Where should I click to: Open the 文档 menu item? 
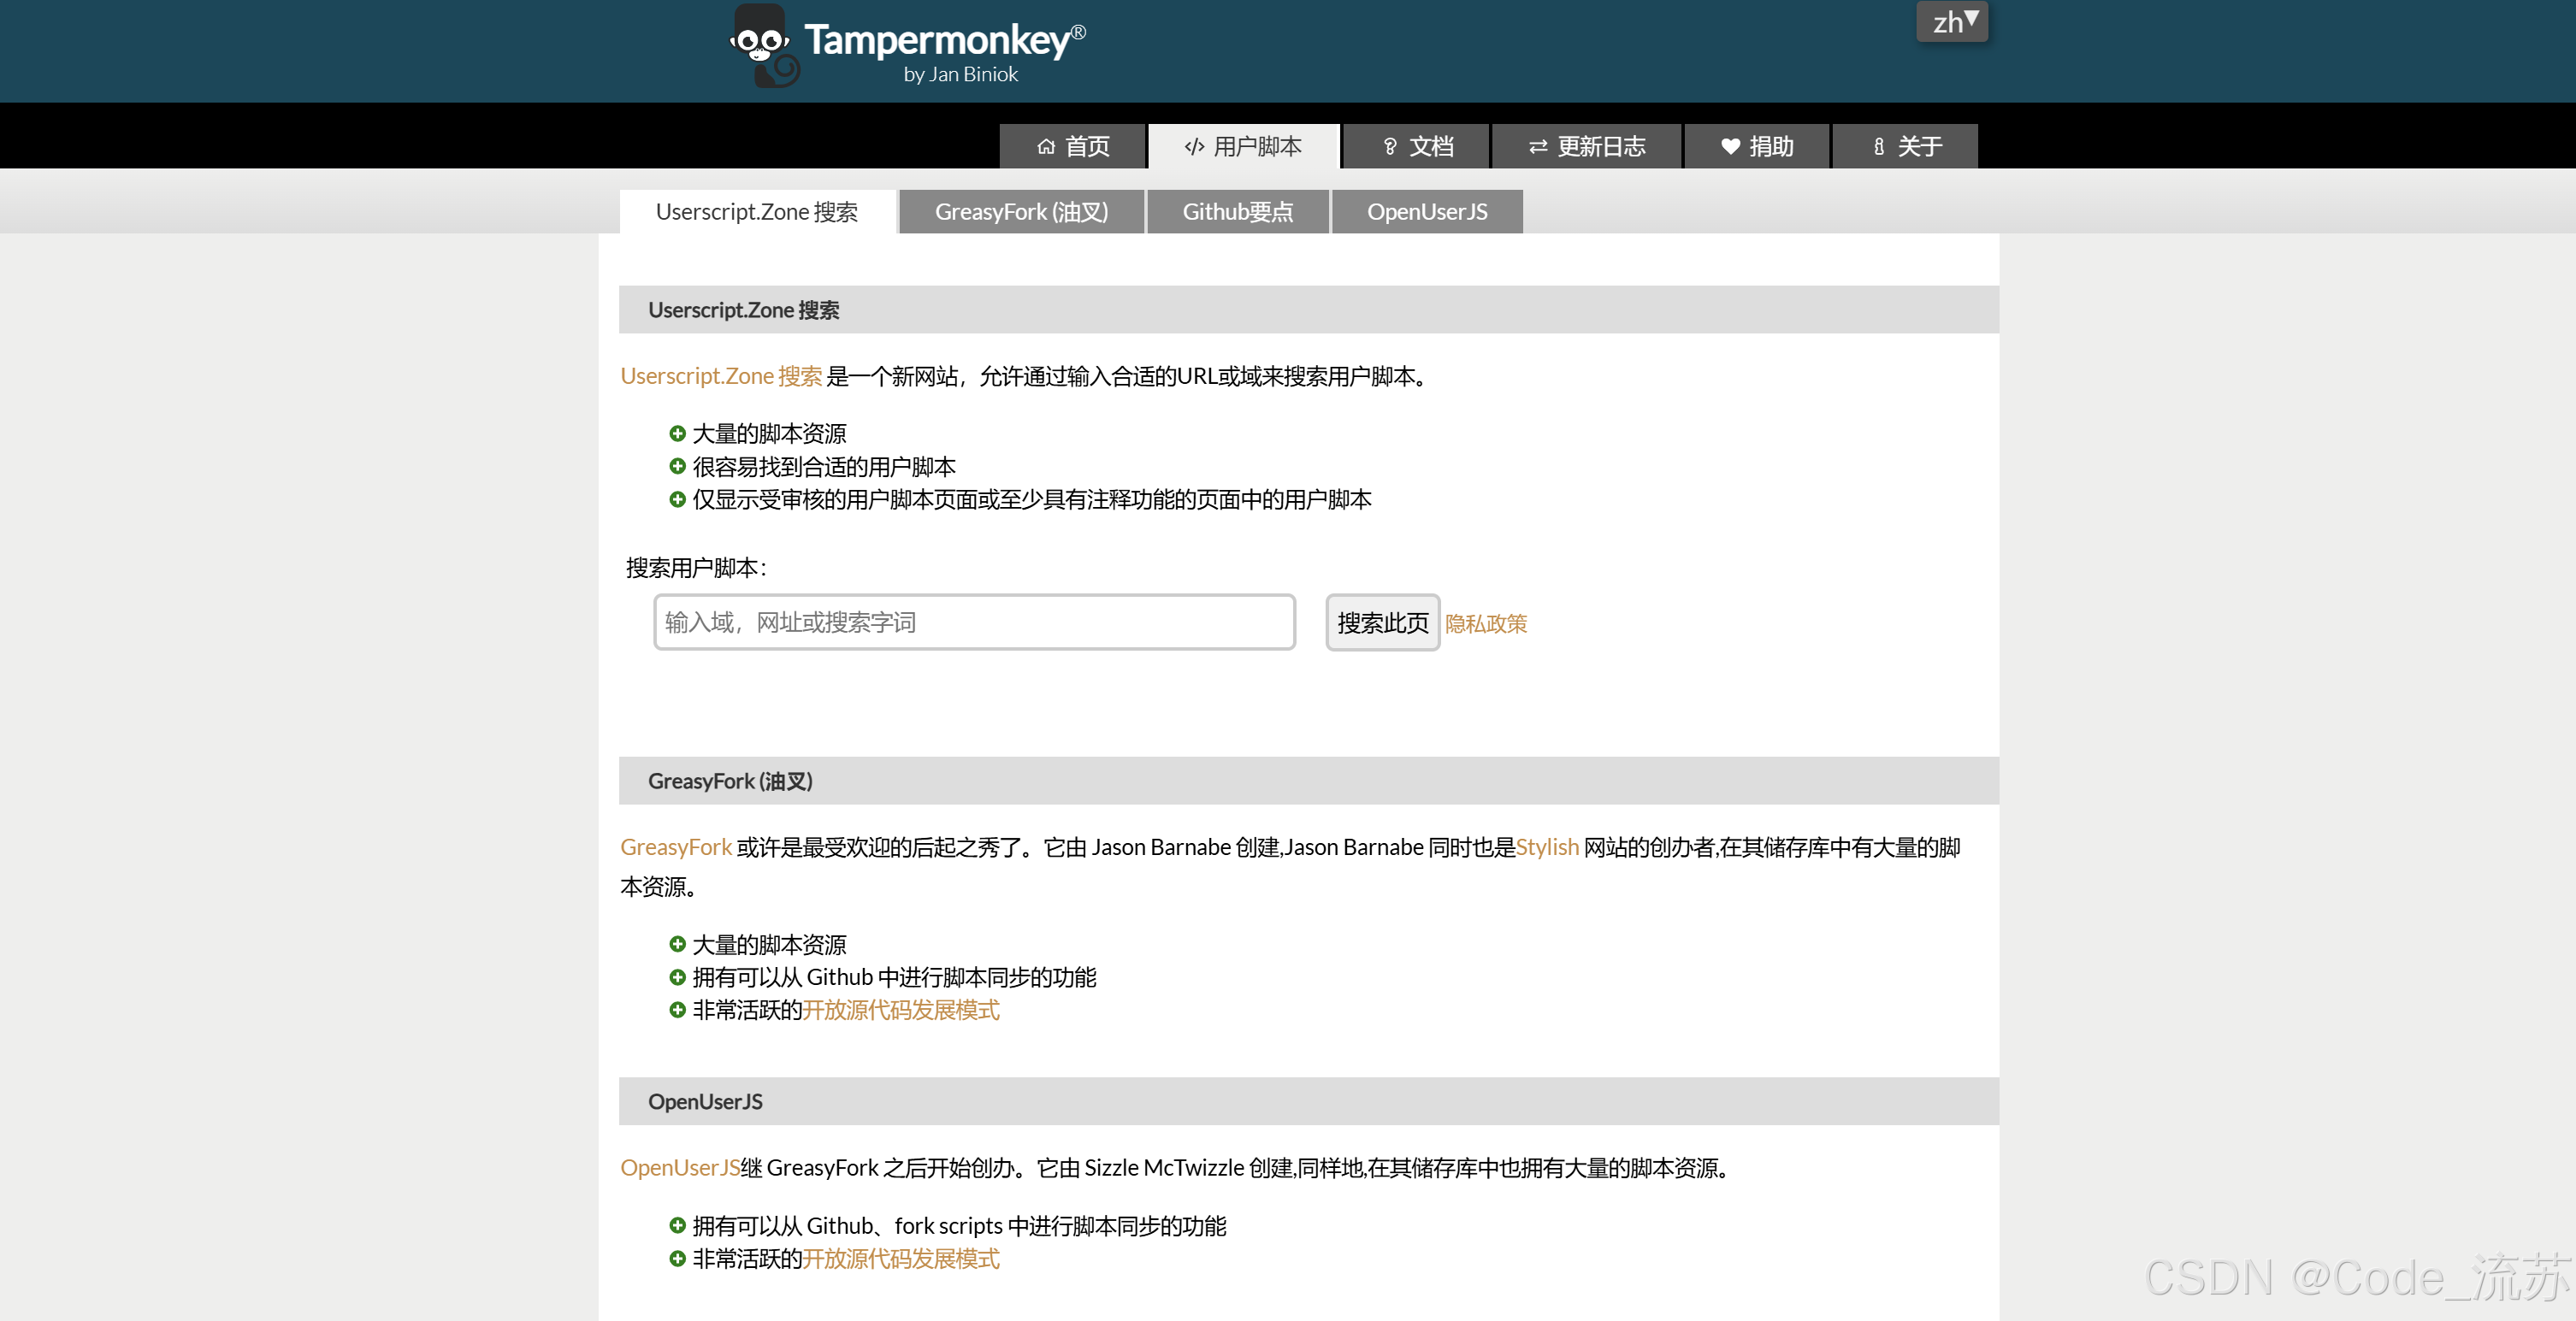tap(1415, 146)
